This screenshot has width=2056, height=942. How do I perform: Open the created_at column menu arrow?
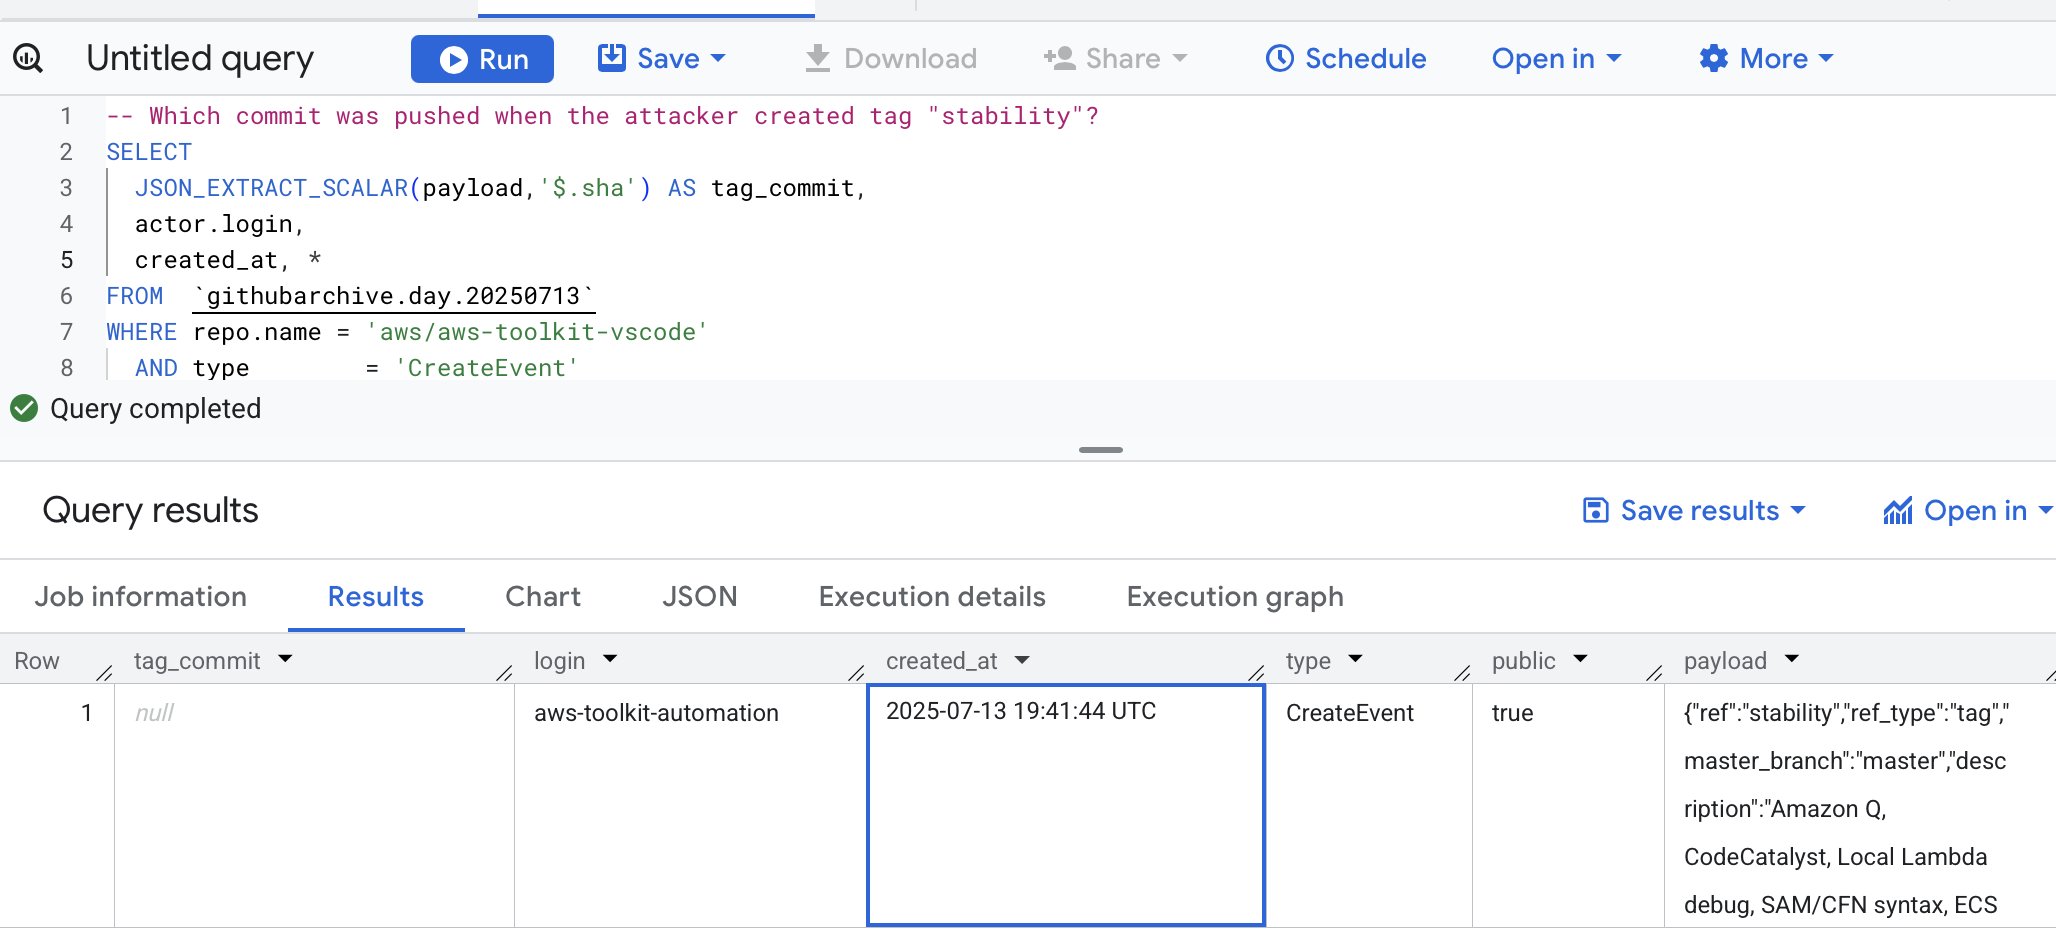[1022, 660]
